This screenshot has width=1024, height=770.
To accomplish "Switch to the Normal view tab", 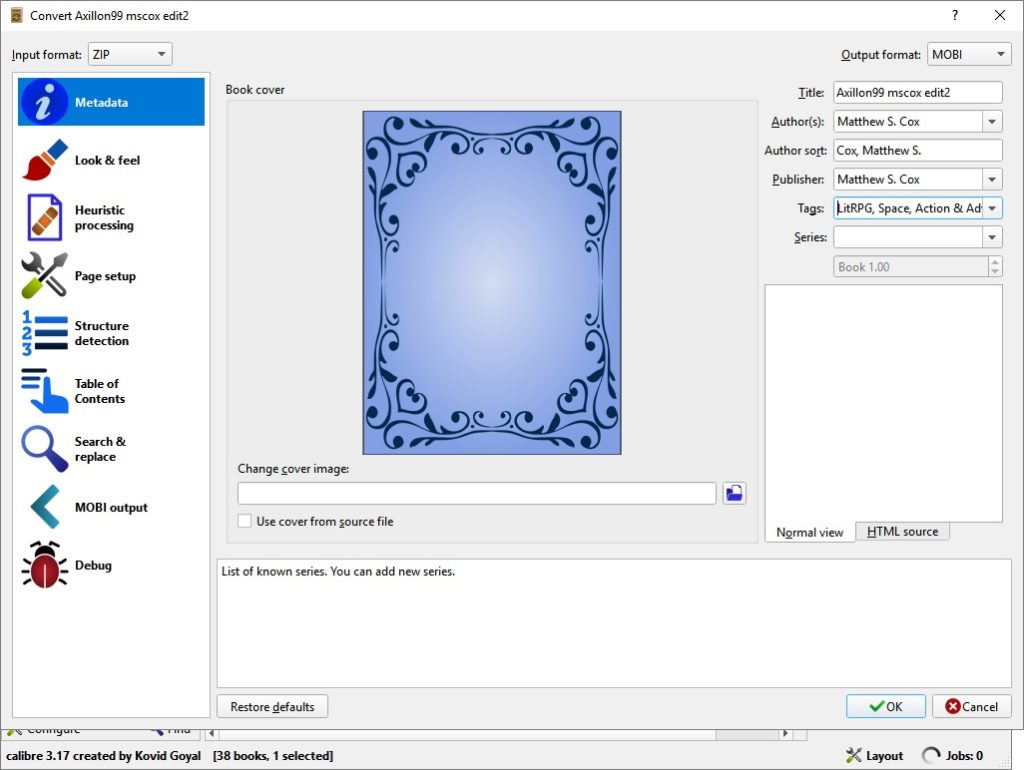I will (810, 532).
